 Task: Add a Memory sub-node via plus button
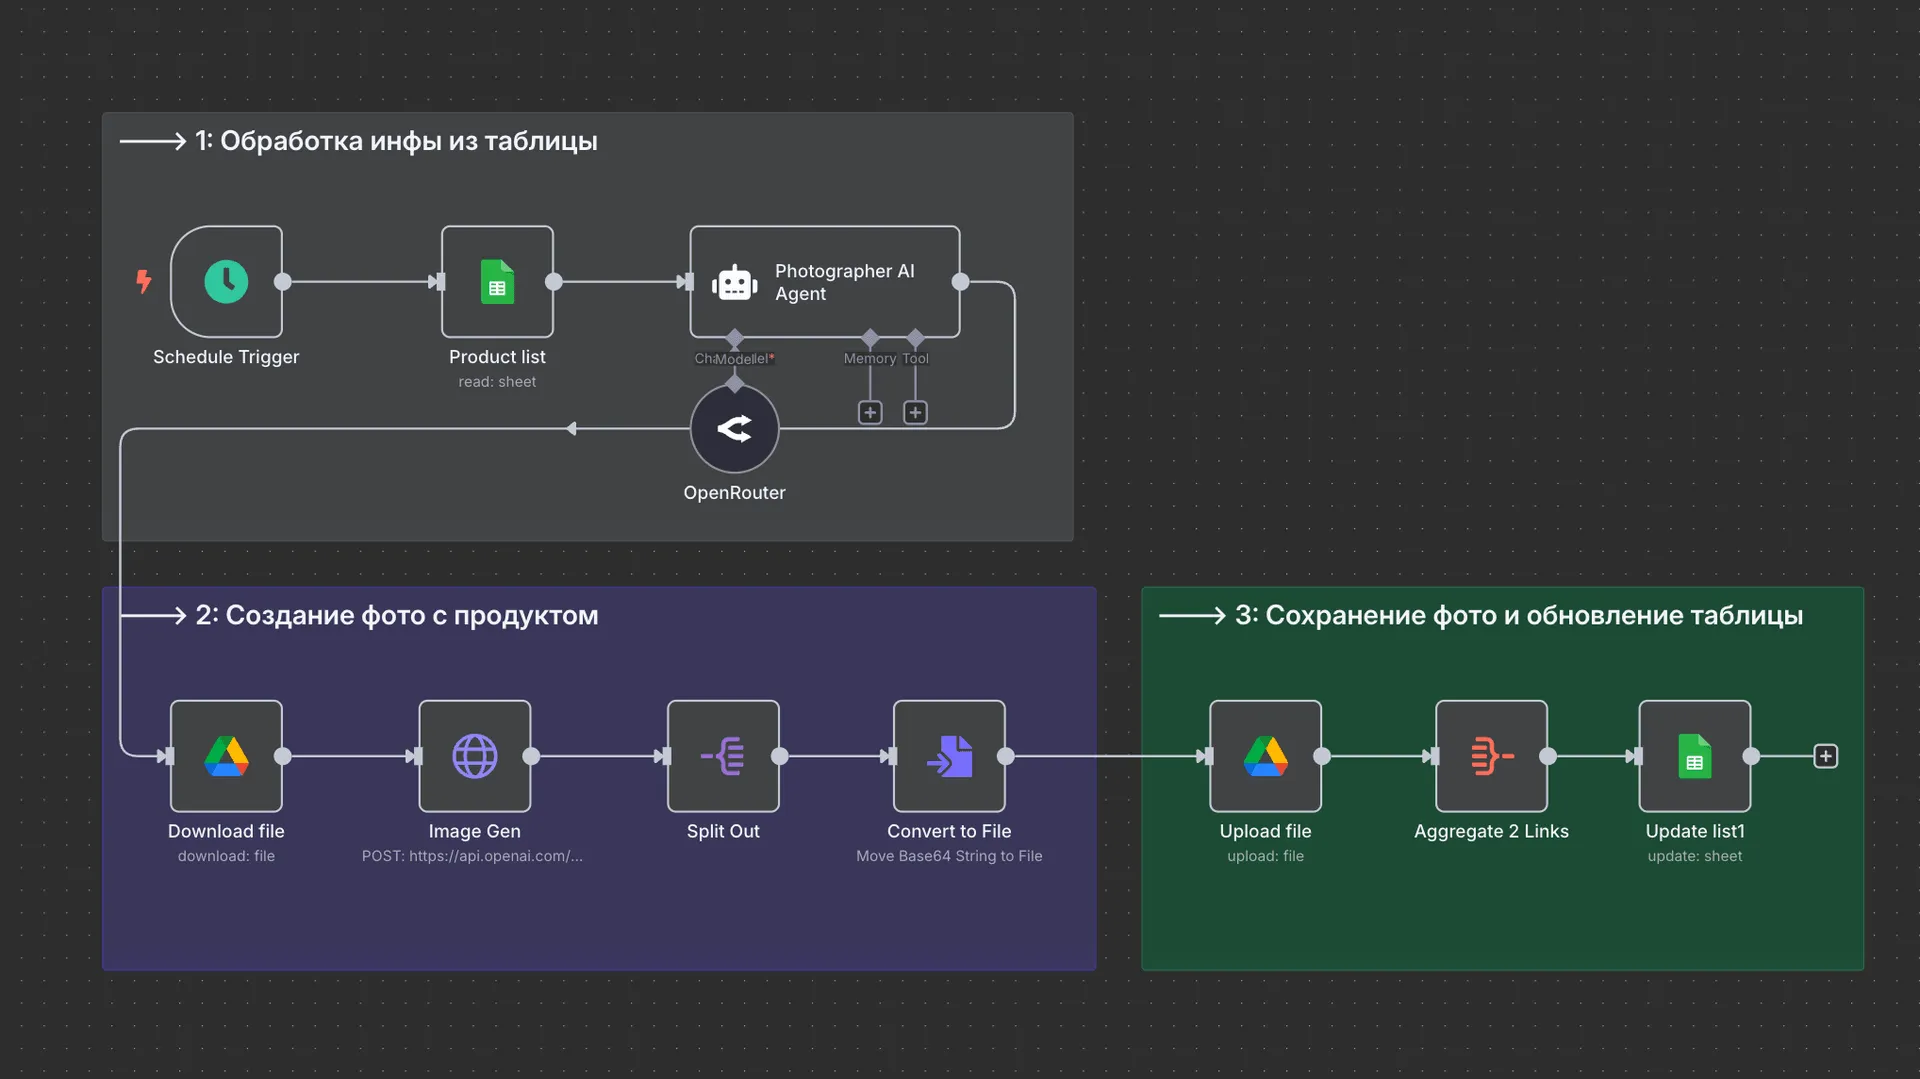[870, 413]
